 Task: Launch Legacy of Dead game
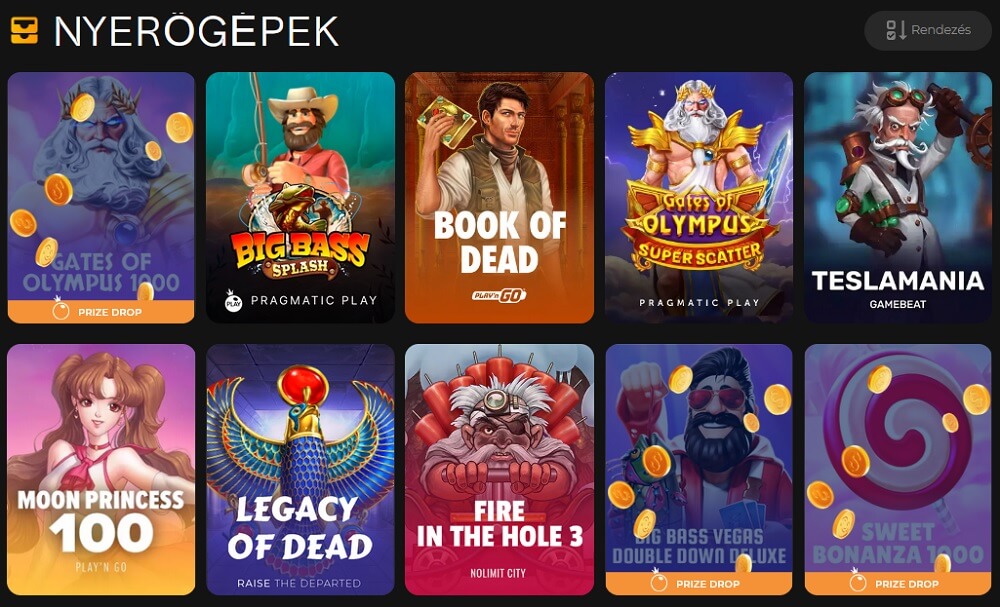coord(300,469)
